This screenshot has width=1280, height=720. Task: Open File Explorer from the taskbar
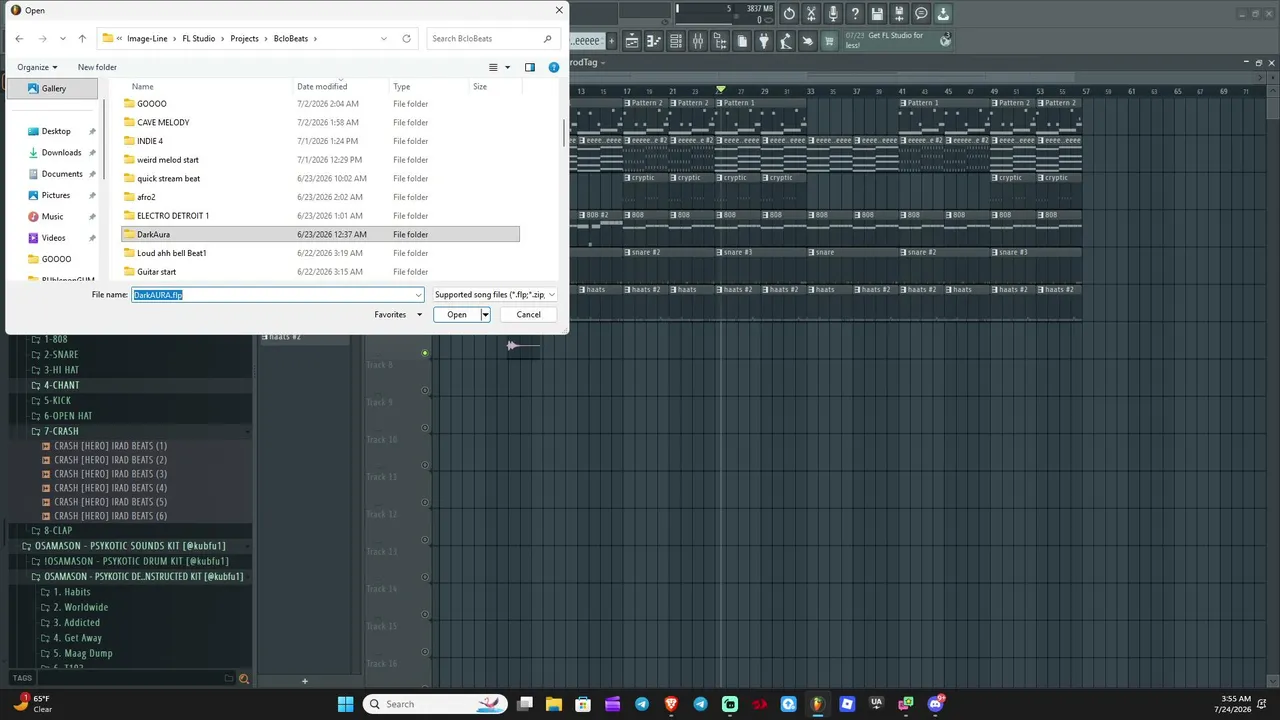click(x=553, y=704)
